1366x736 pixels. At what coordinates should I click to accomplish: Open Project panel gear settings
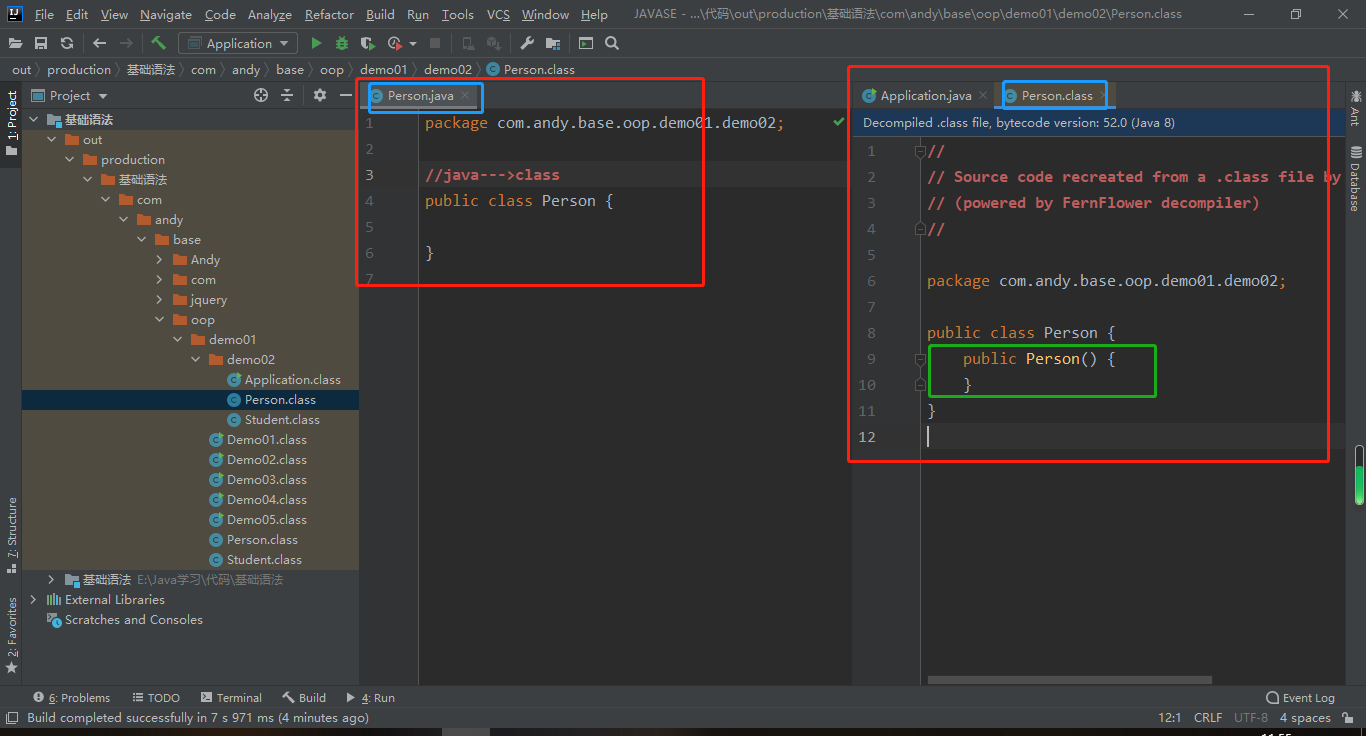coord(319,95)
